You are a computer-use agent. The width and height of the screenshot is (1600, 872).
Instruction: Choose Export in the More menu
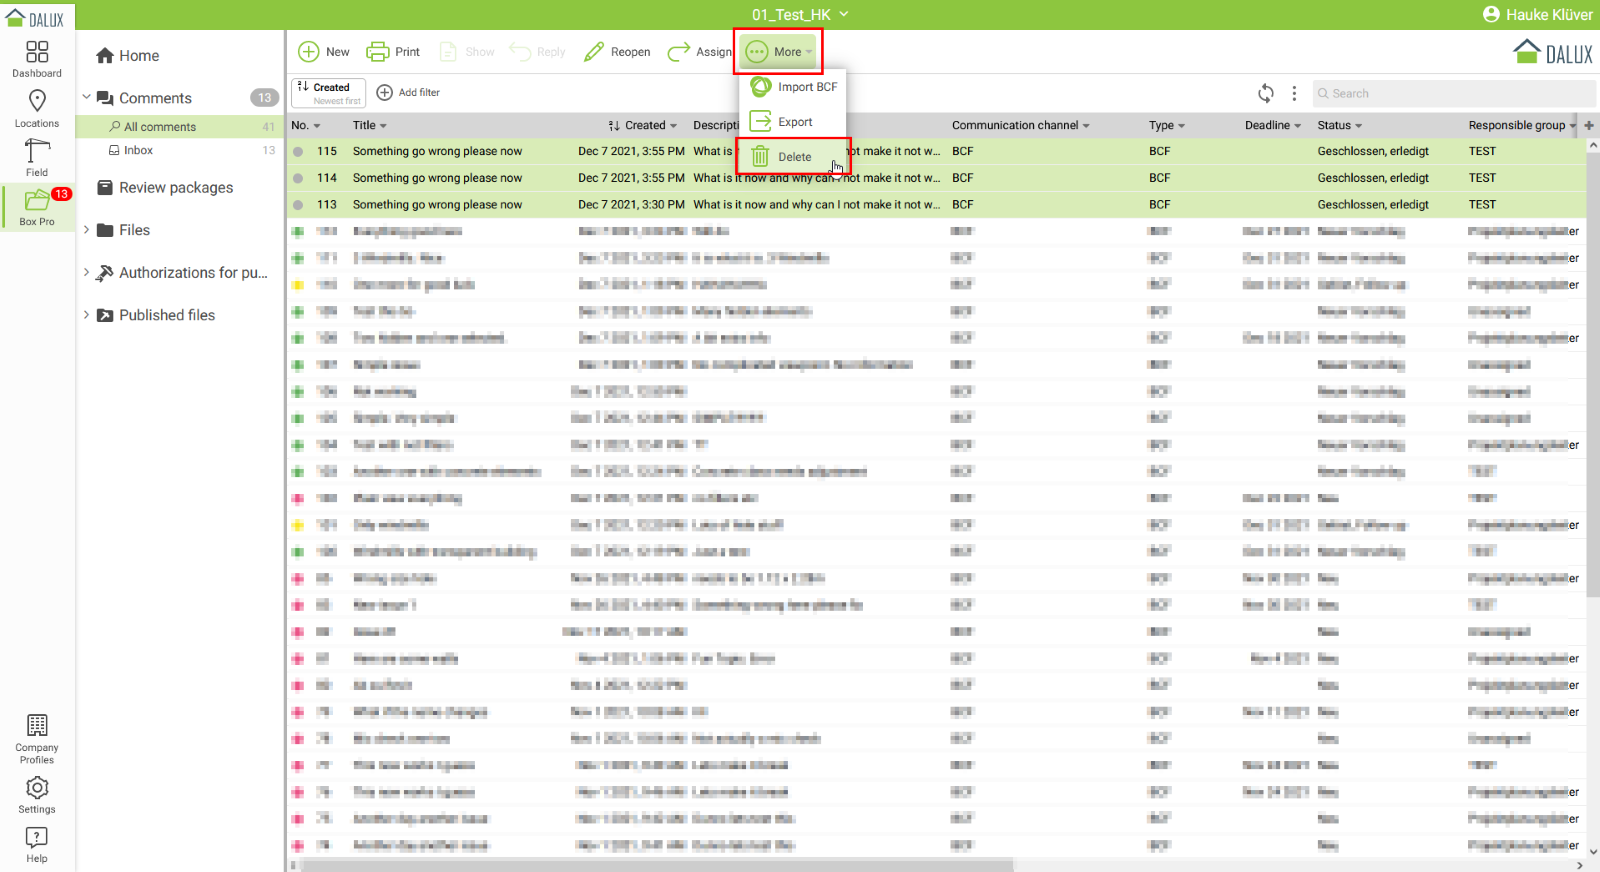(x=794, y=122)
